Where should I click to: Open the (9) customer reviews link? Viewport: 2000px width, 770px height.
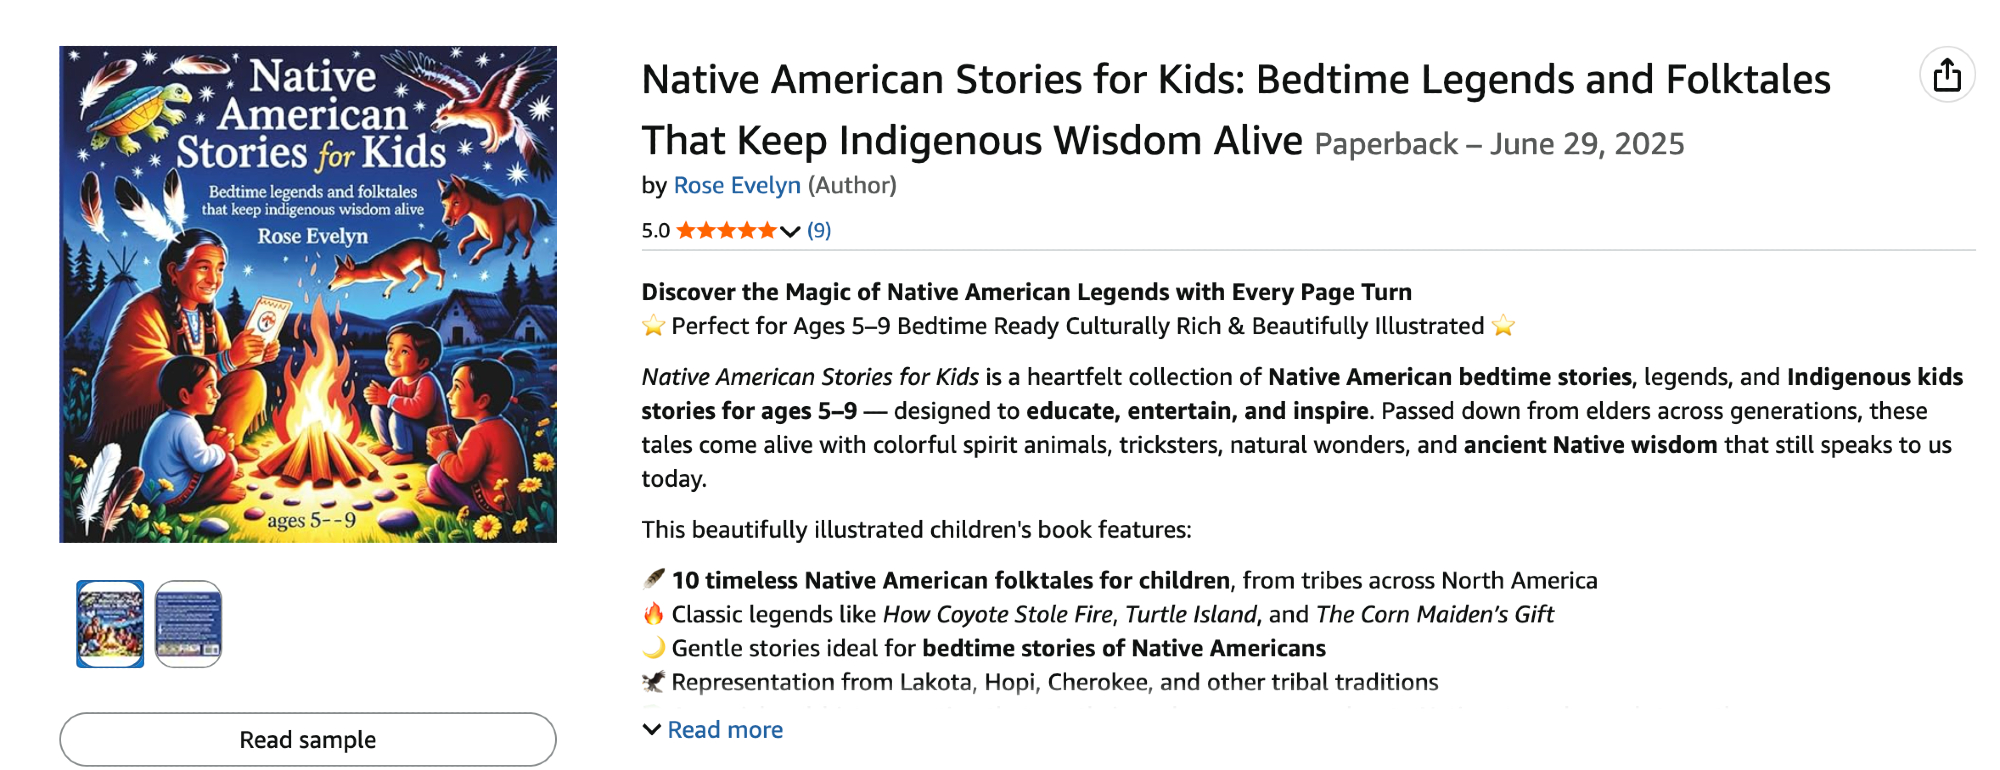[819, 231]
